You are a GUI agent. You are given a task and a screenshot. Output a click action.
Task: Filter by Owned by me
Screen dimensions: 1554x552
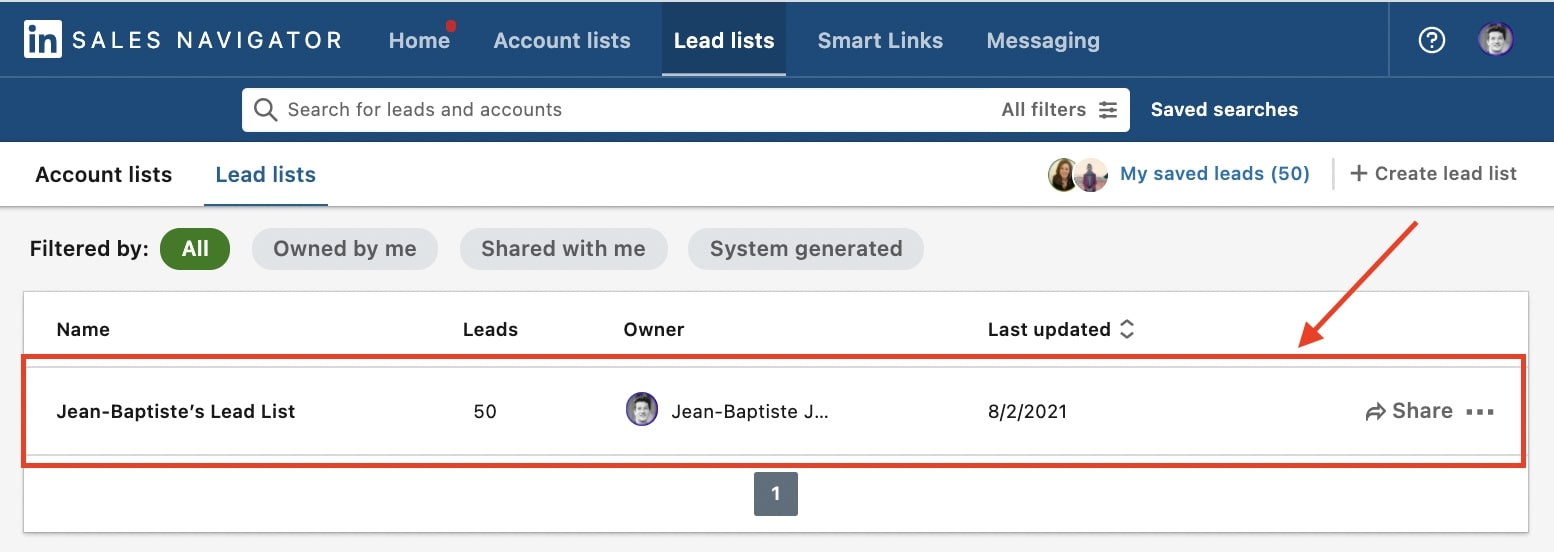click(x=345, y=249)
